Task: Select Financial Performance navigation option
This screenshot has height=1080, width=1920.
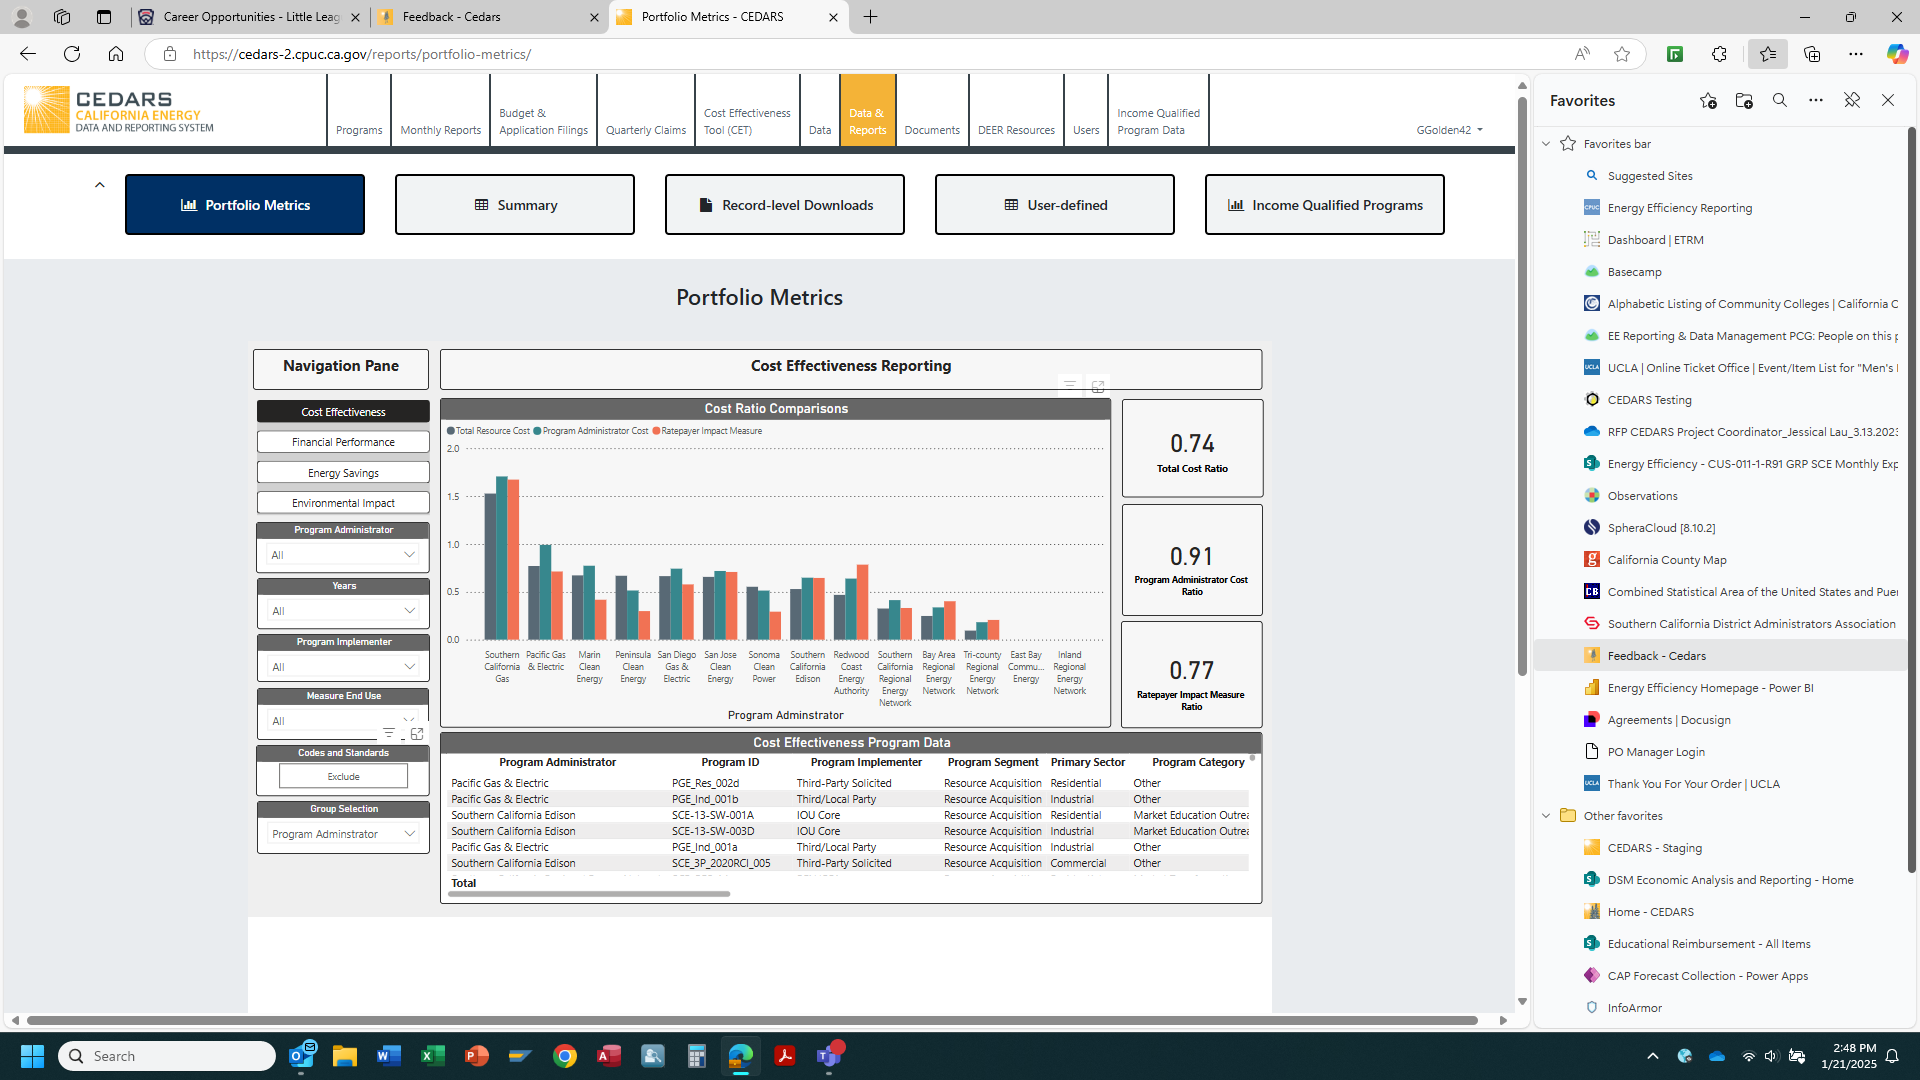Action: coord(343,442)
